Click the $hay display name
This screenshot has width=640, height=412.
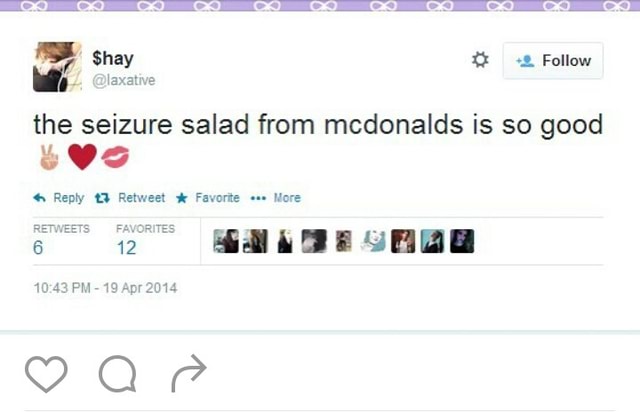(113, 58)
